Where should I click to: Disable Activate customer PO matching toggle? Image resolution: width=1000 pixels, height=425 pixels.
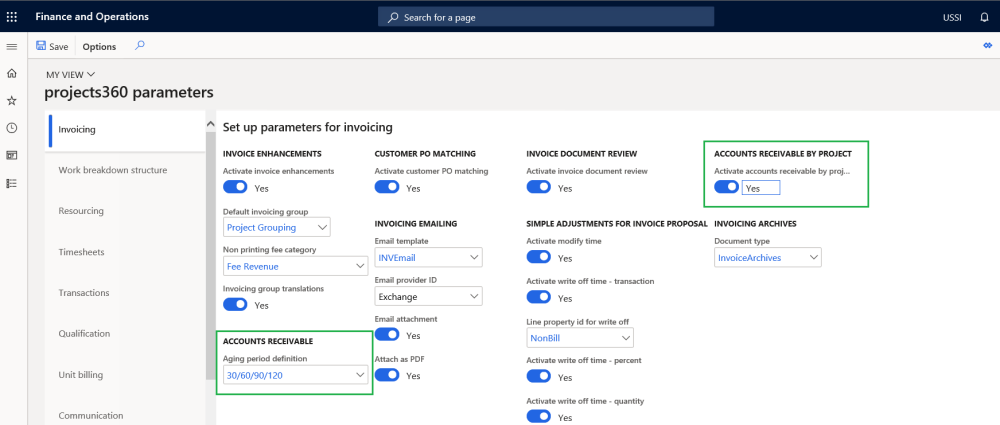(x=387, y=187)
